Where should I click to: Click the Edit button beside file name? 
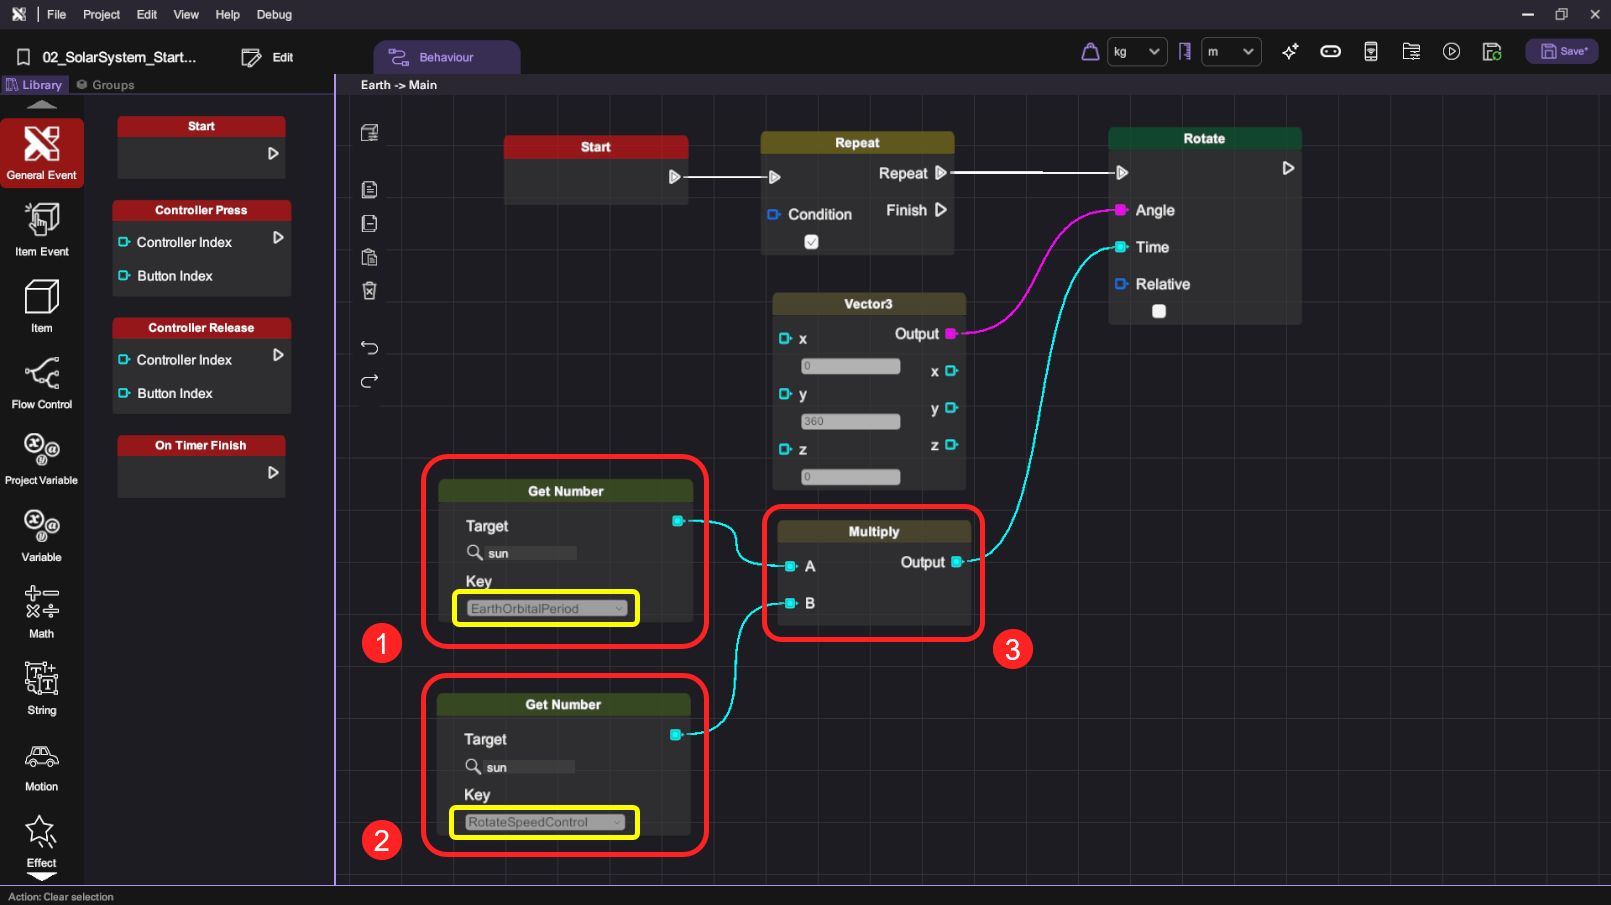[x=268, y=57]
